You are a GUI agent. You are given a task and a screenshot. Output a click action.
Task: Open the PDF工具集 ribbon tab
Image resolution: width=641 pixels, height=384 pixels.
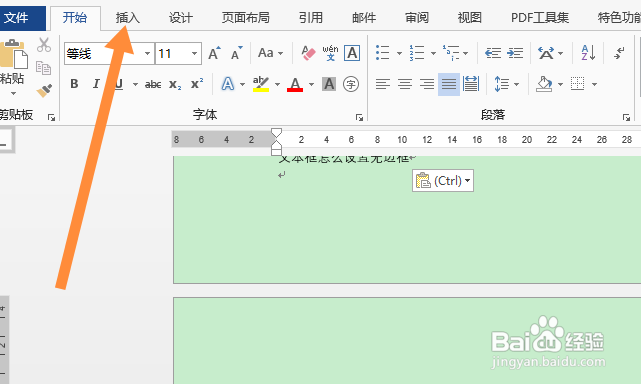(540, 18)
